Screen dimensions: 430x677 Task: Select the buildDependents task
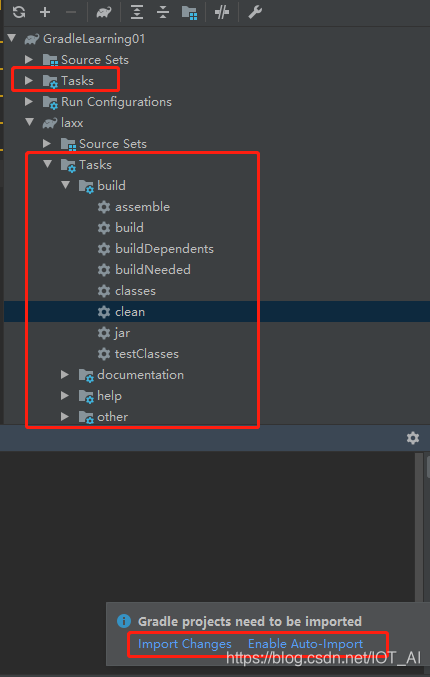(x=164, y=249)
